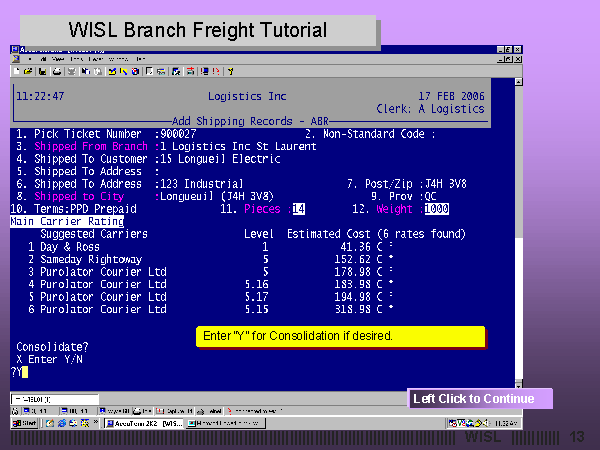Image resolution: width=600 pixels, height=450 pixels.
Task: Click the red-blue round toolbar icon
Action: (x=135, y=71)
